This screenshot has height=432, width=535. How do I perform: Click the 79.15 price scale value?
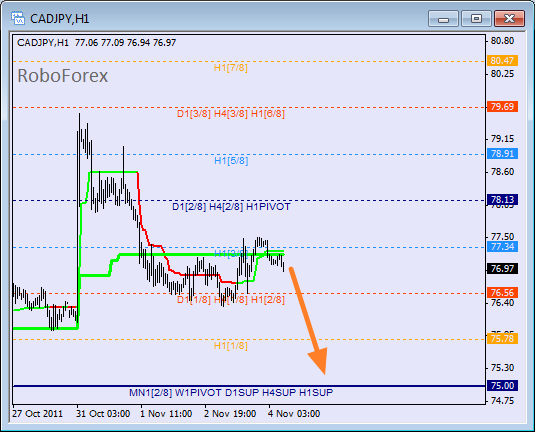tap(502, 139)
